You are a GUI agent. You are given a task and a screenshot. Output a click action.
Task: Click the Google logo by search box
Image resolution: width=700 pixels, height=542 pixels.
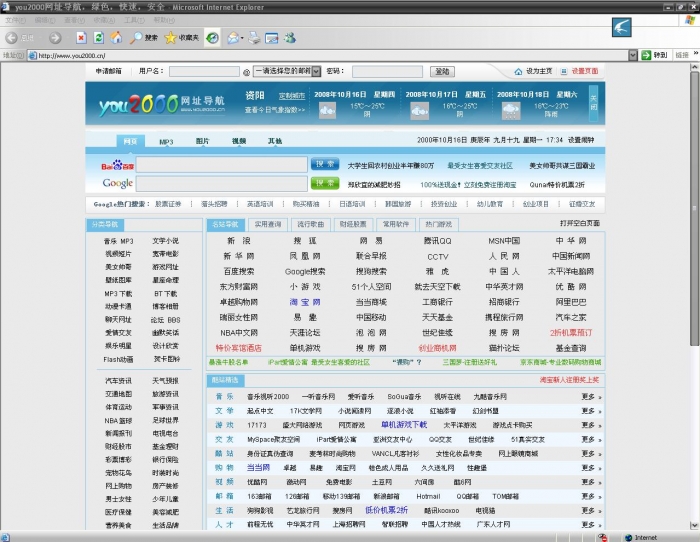pos(117,183)
